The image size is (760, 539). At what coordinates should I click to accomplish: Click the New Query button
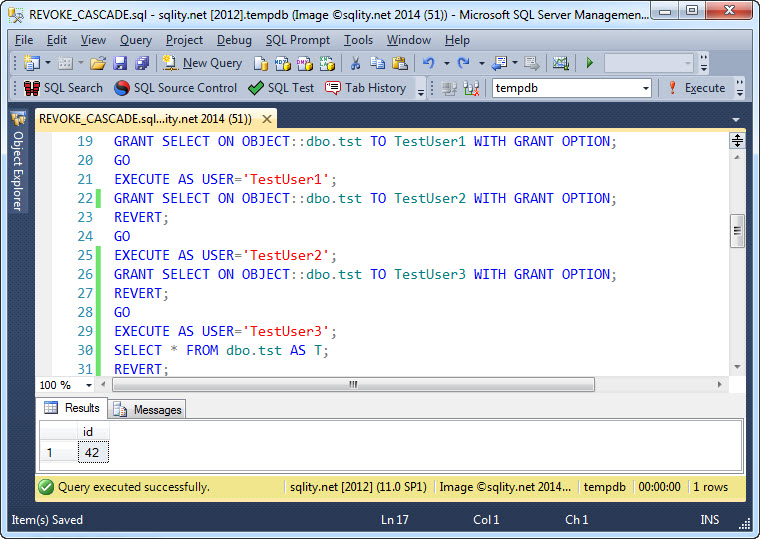tap(202, 63)
